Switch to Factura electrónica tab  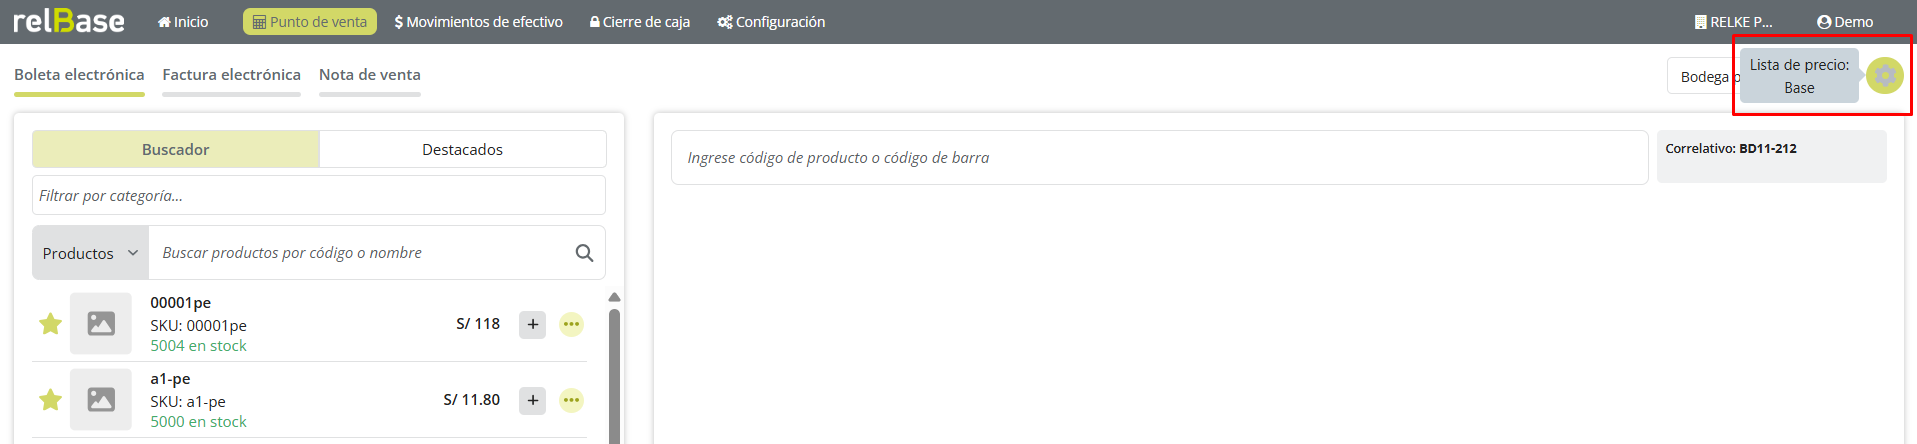coord(231,75)
